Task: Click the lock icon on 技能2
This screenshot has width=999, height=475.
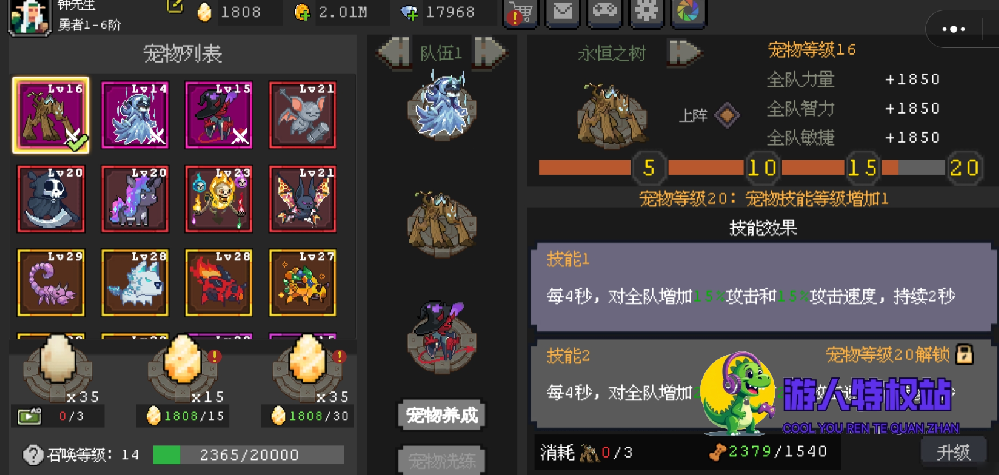Action: 965,354
